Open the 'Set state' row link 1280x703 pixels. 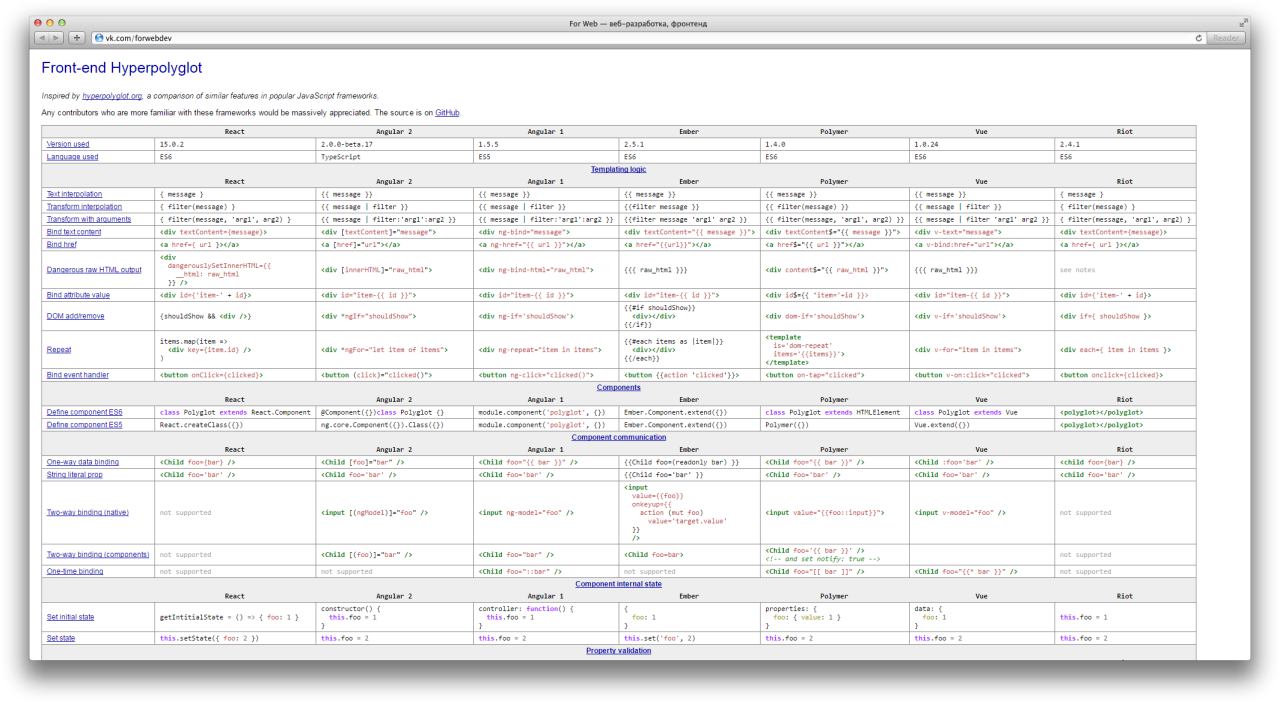coord(62,637)
